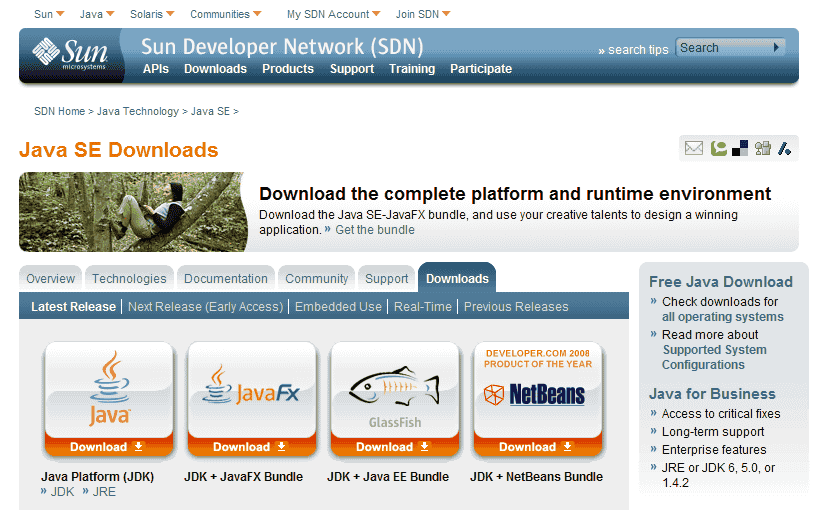Open the Downloads item in navigation bar
The height and width of the screenshot is (510, 825).
point(215,69)
